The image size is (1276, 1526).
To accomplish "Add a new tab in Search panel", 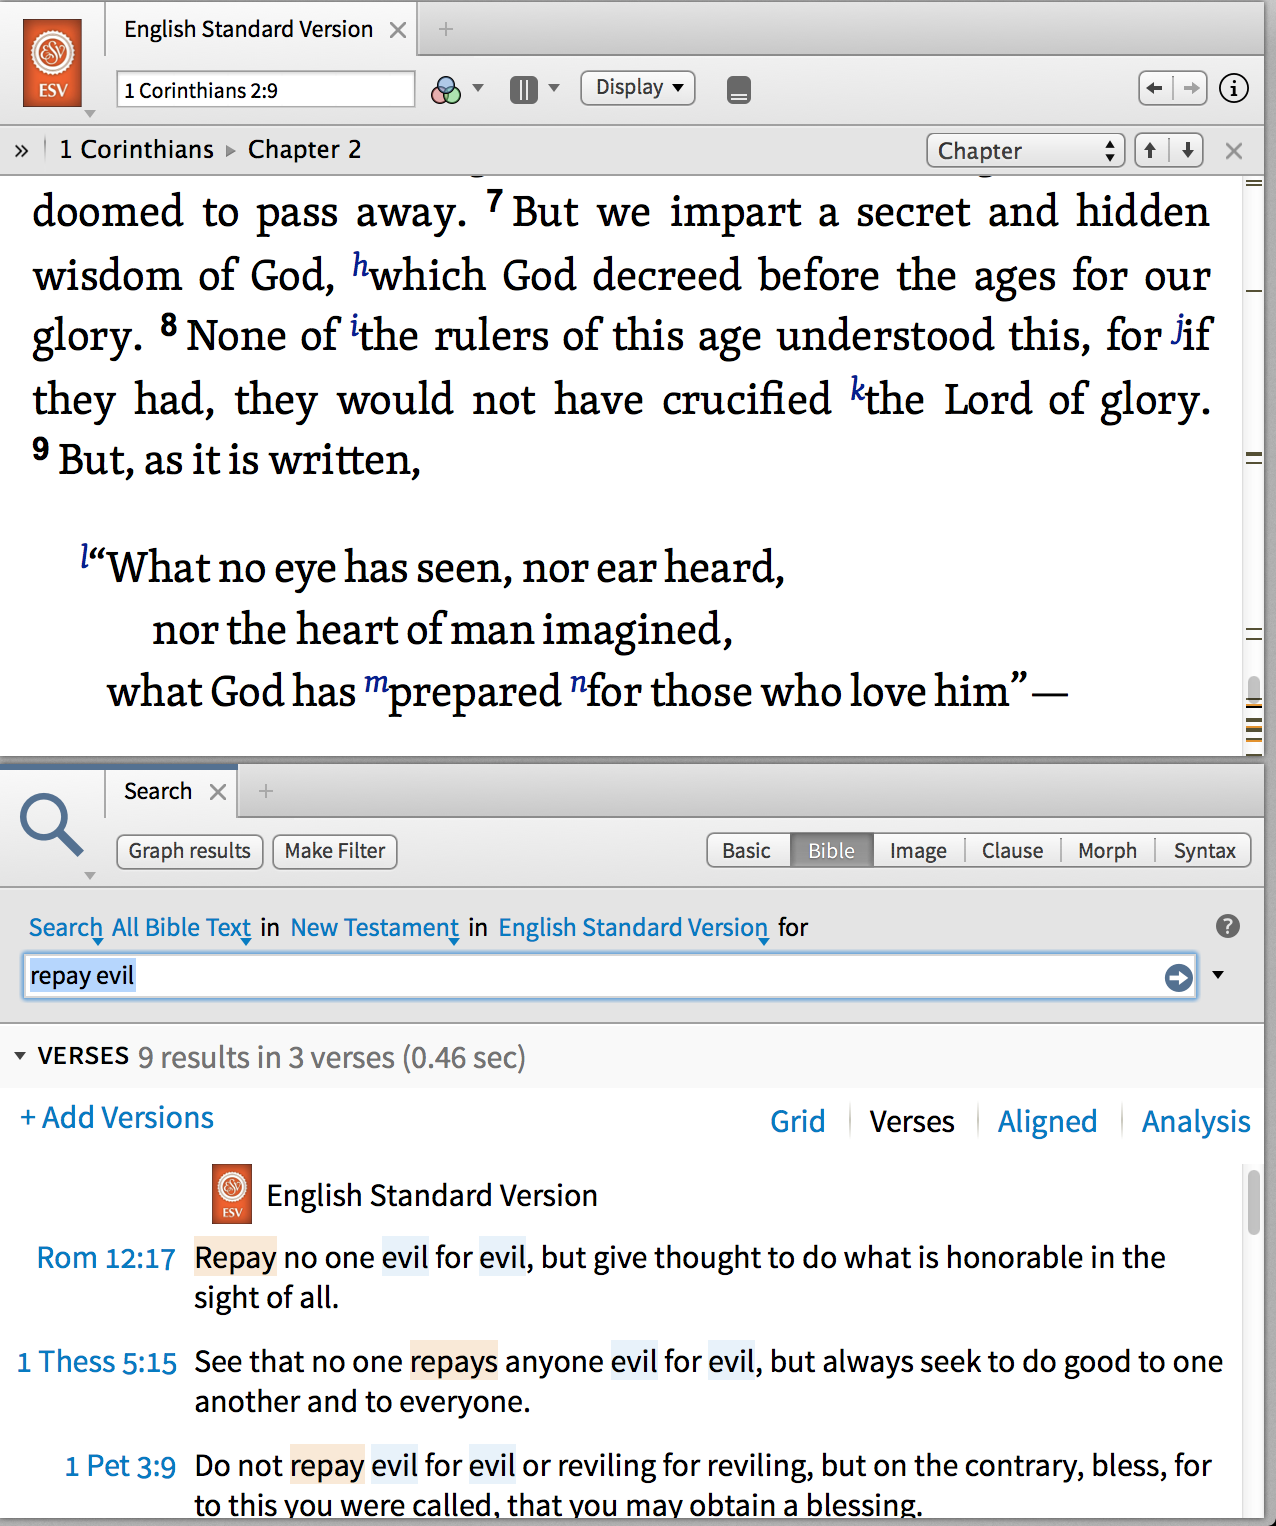I will coord(266,792).
